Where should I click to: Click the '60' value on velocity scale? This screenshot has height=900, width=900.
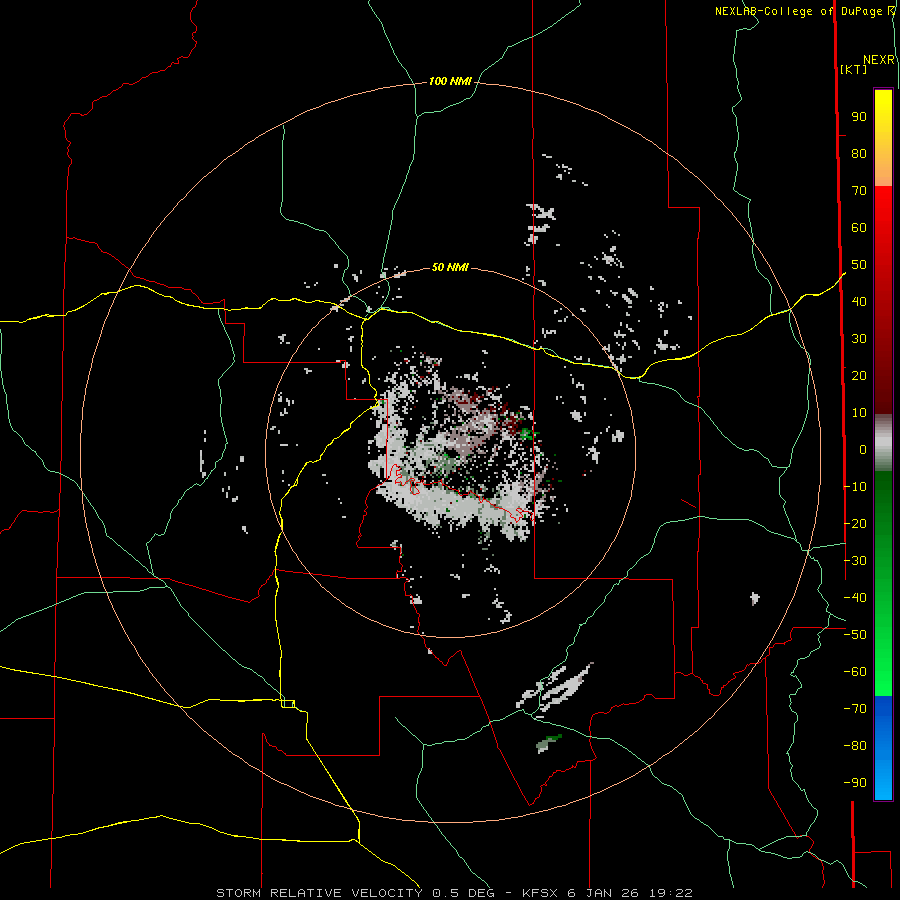[859, 227]
